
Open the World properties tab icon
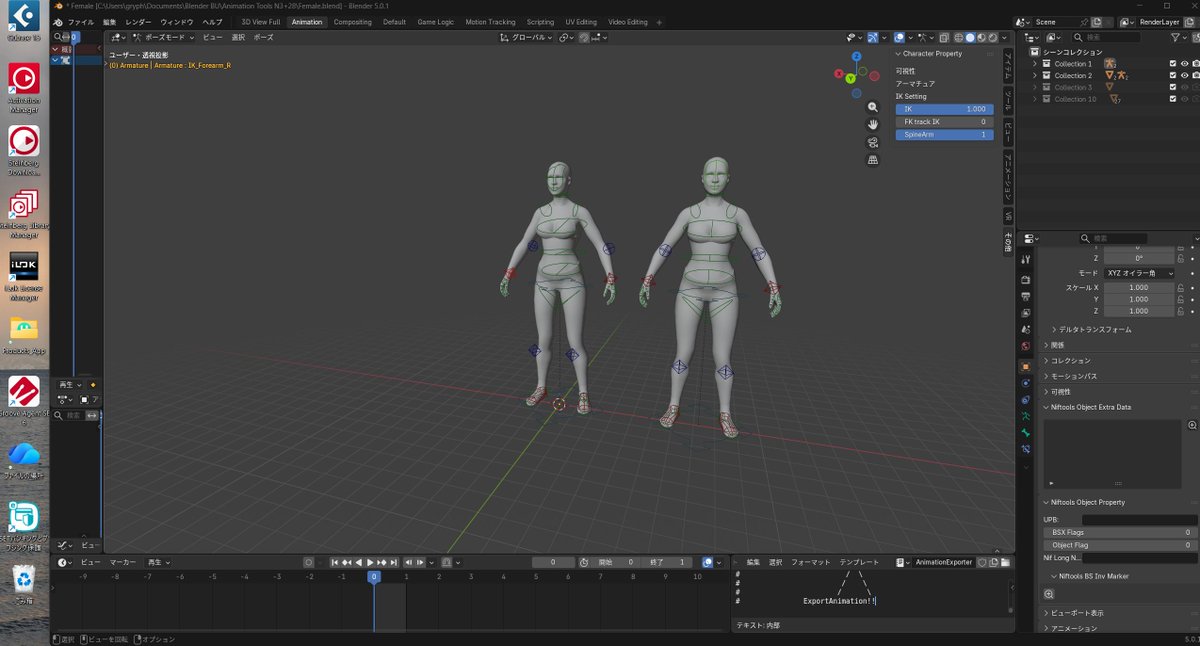pos(1025,346)
